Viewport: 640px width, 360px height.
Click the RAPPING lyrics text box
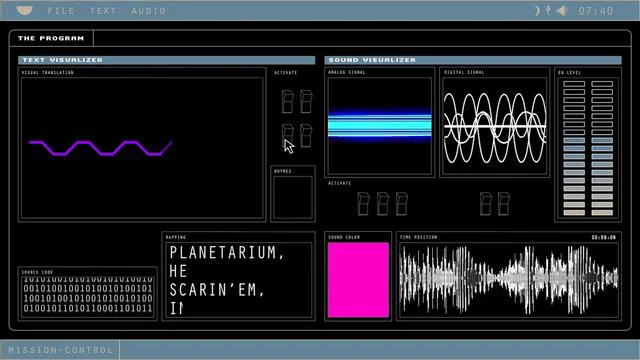point(239,280)
